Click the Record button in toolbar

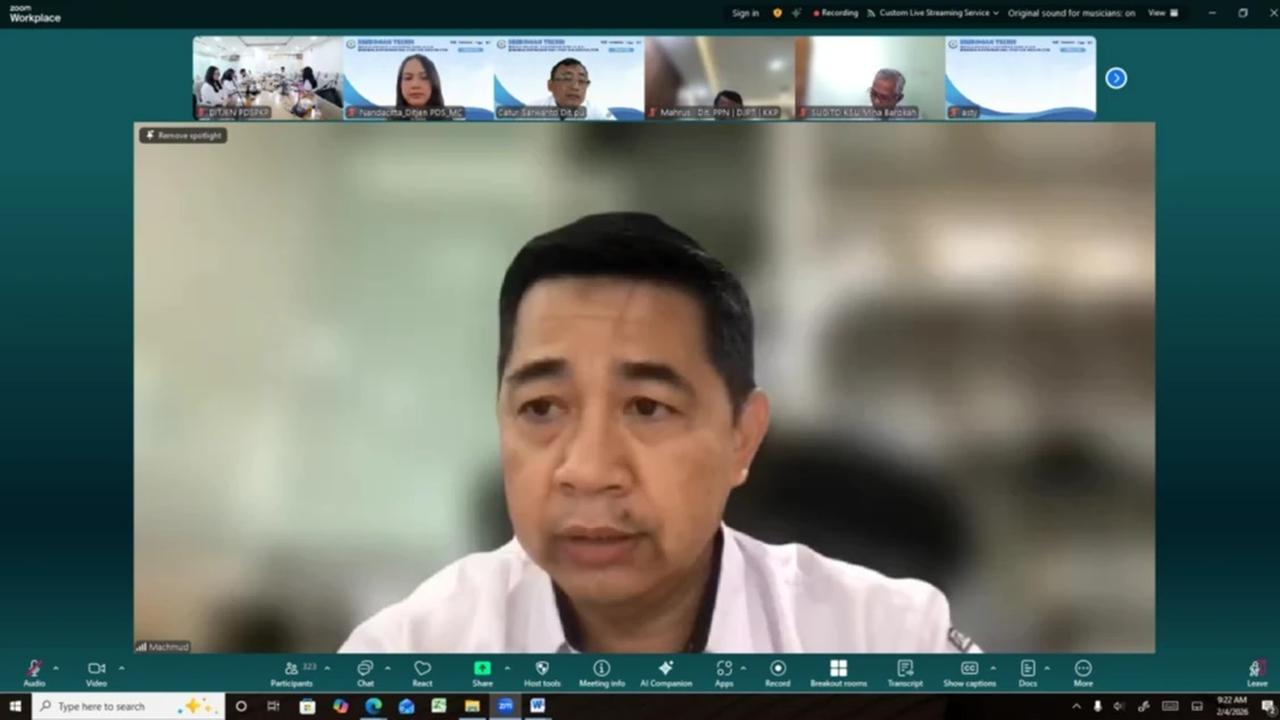pos(777,673)
